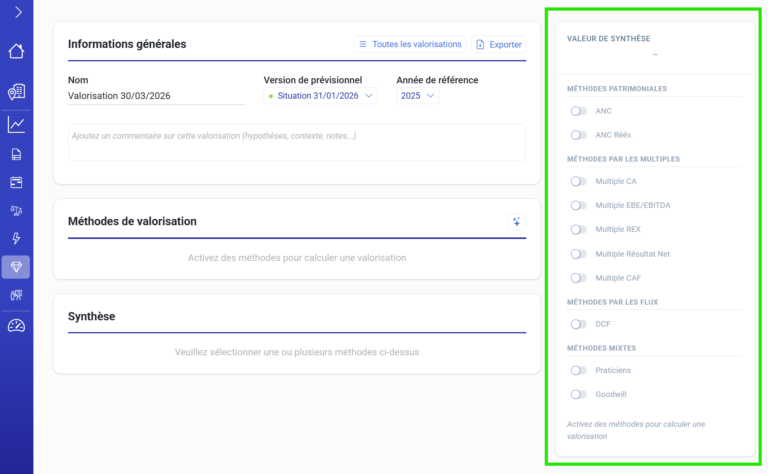The height and width of the screenshot is (474, 768).
Task: Turn on the DCF method switch
Action: [578, 324]
